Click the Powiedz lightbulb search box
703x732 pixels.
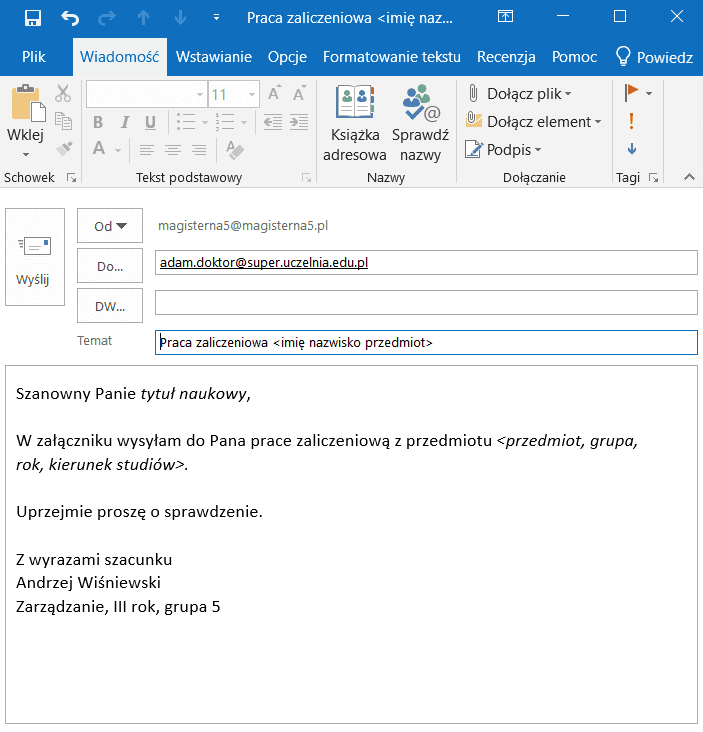[654, 57]
